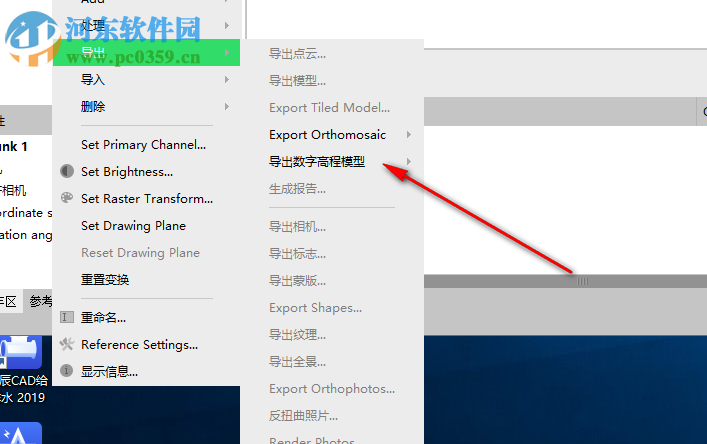Viewport: 707px width, 444px height.
Task: Click the 重命名 rename icon
Action: (x=67, y=317)
